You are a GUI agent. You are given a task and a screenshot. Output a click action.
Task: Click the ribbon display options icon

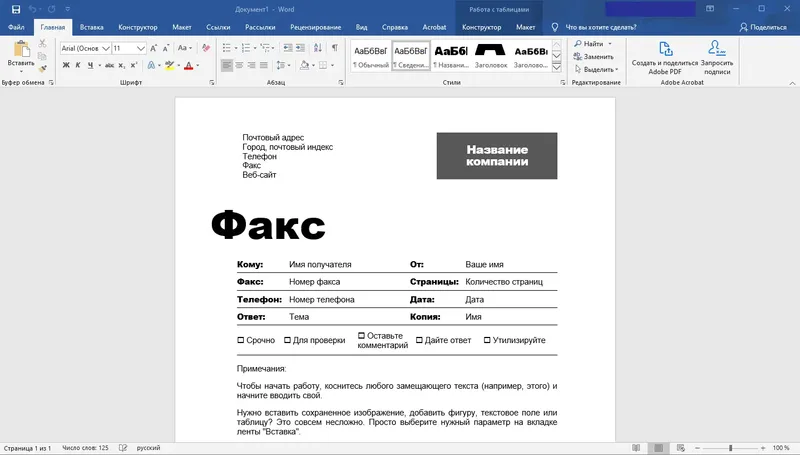(710, 9)
